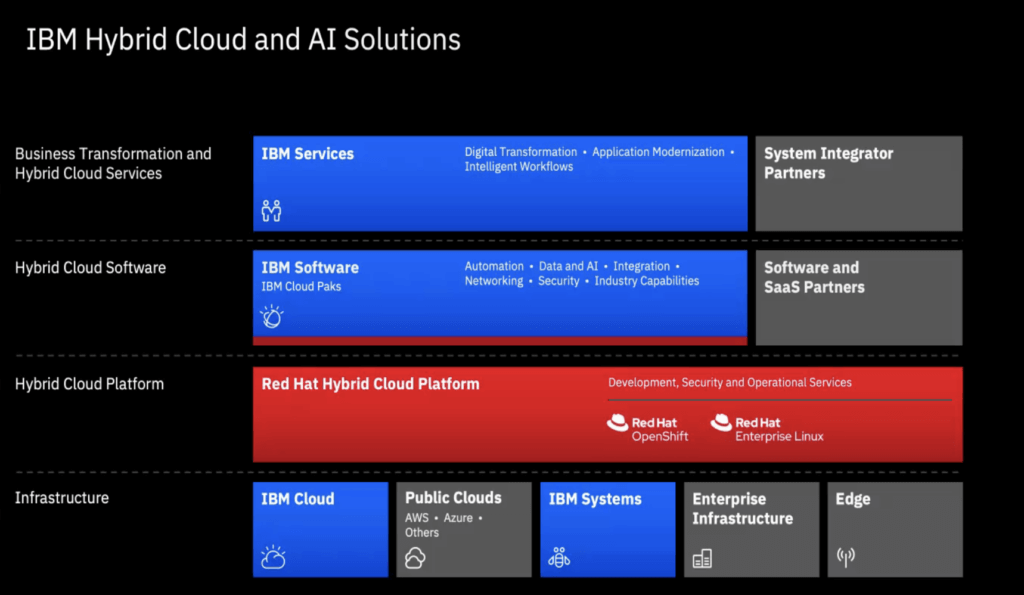Click Intelligent Workflows in IBM Services
Screen dimensions: 1024x595
click(x=519, y=167)
